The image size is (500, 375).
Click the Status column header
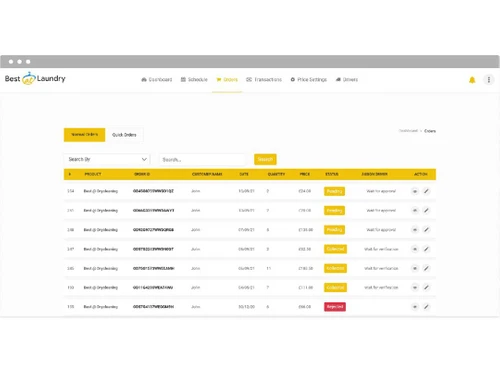click(x=332, y=174)
